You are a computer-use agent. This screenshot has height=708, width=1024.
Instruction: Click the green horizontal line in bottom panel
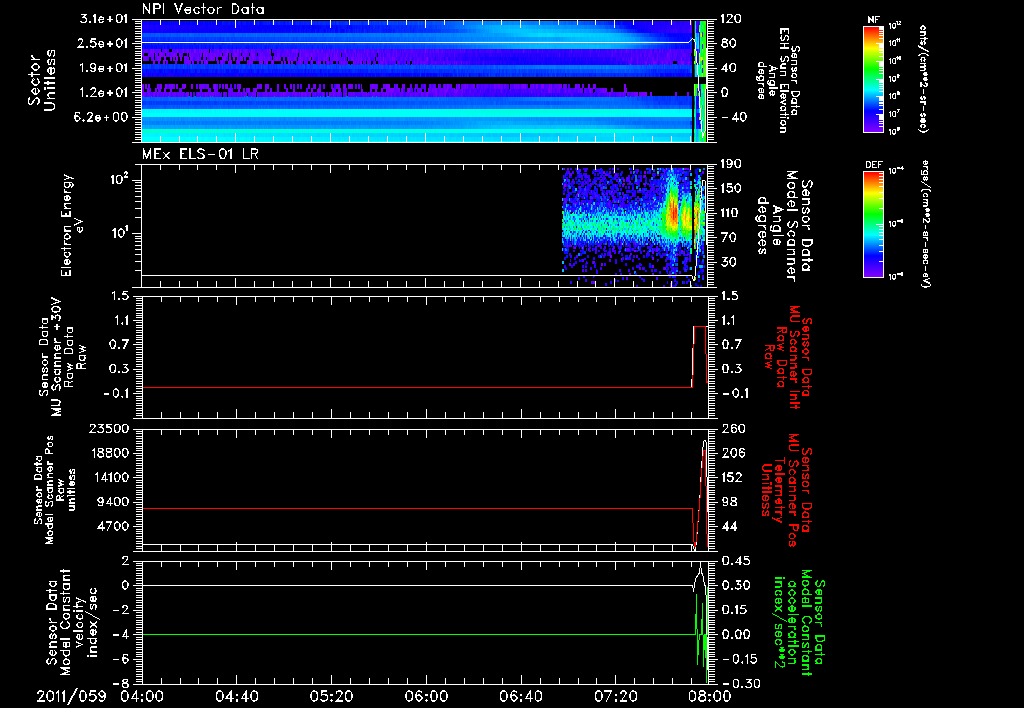coord(400,634)
